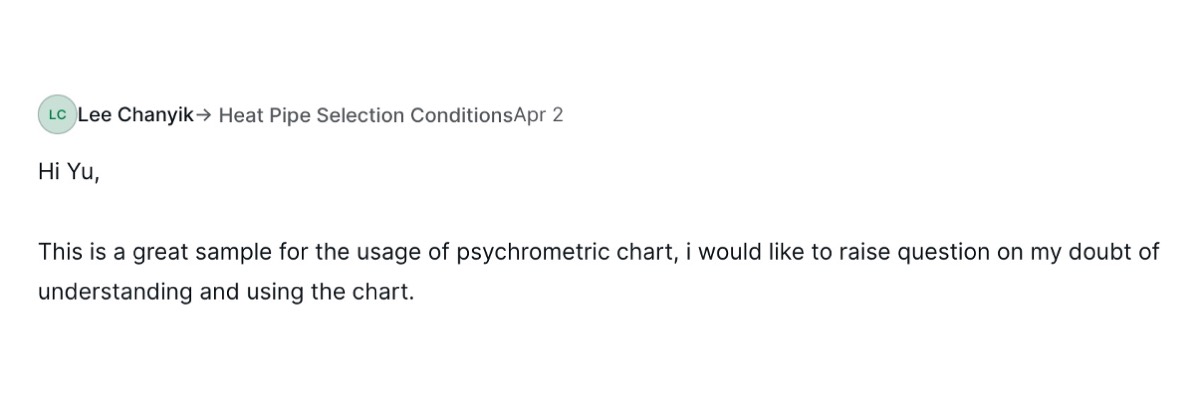Screen dimensions: 1200x400
Task: Click the LC avatar icon
Action: coord(57,115)
